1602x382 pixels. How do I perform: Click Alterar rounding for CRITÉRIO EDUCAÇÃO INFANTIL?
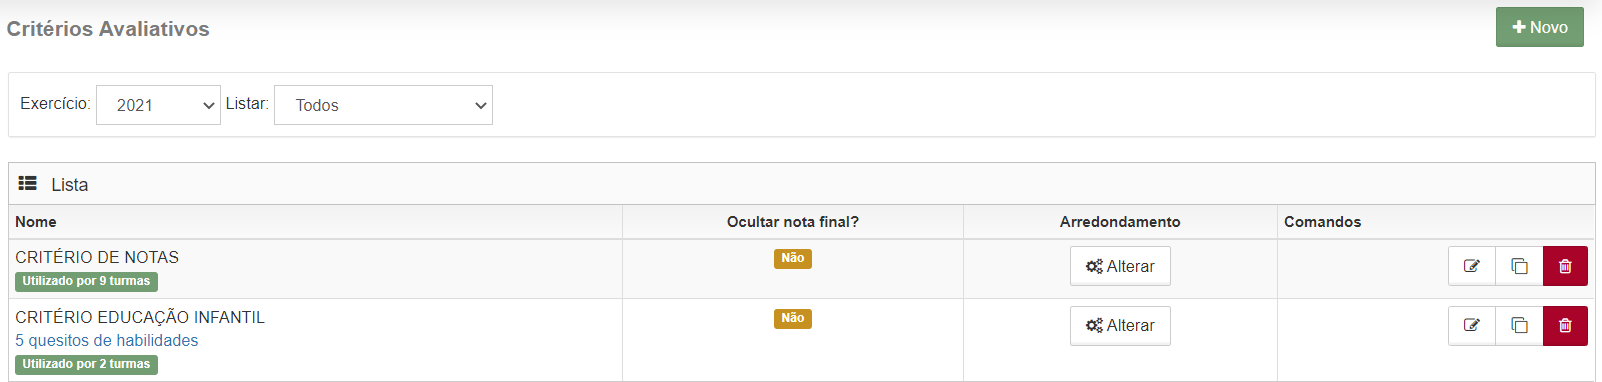1120,325
